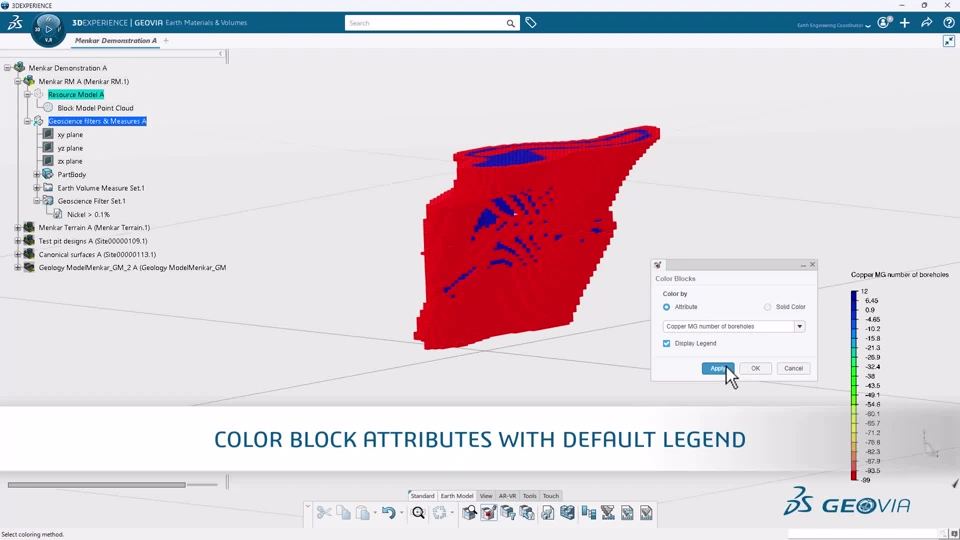Collapse the Menkar Demonstration A root node
Viewport: 960px width, 540px height.
[7, 68]
